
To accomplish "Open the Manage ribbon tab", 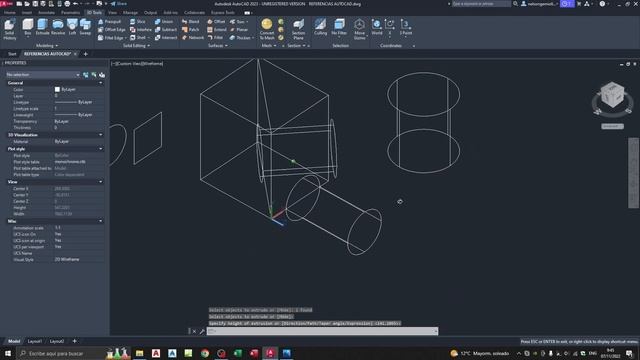I will [131, 13].
